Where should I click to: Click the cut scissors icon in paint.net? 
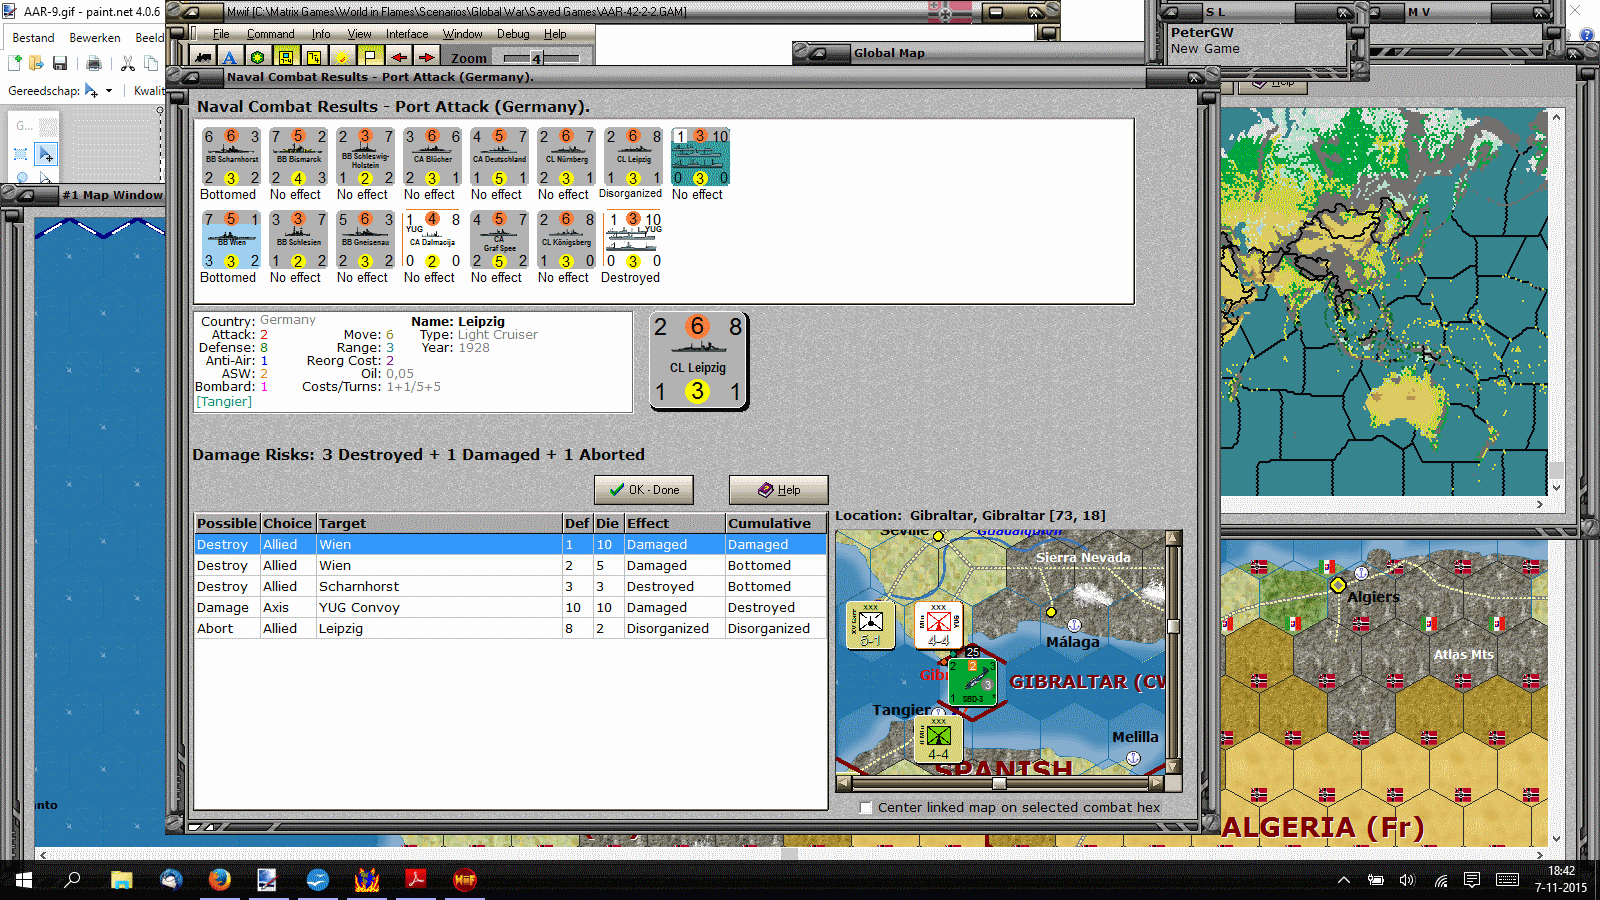(128, 64)
